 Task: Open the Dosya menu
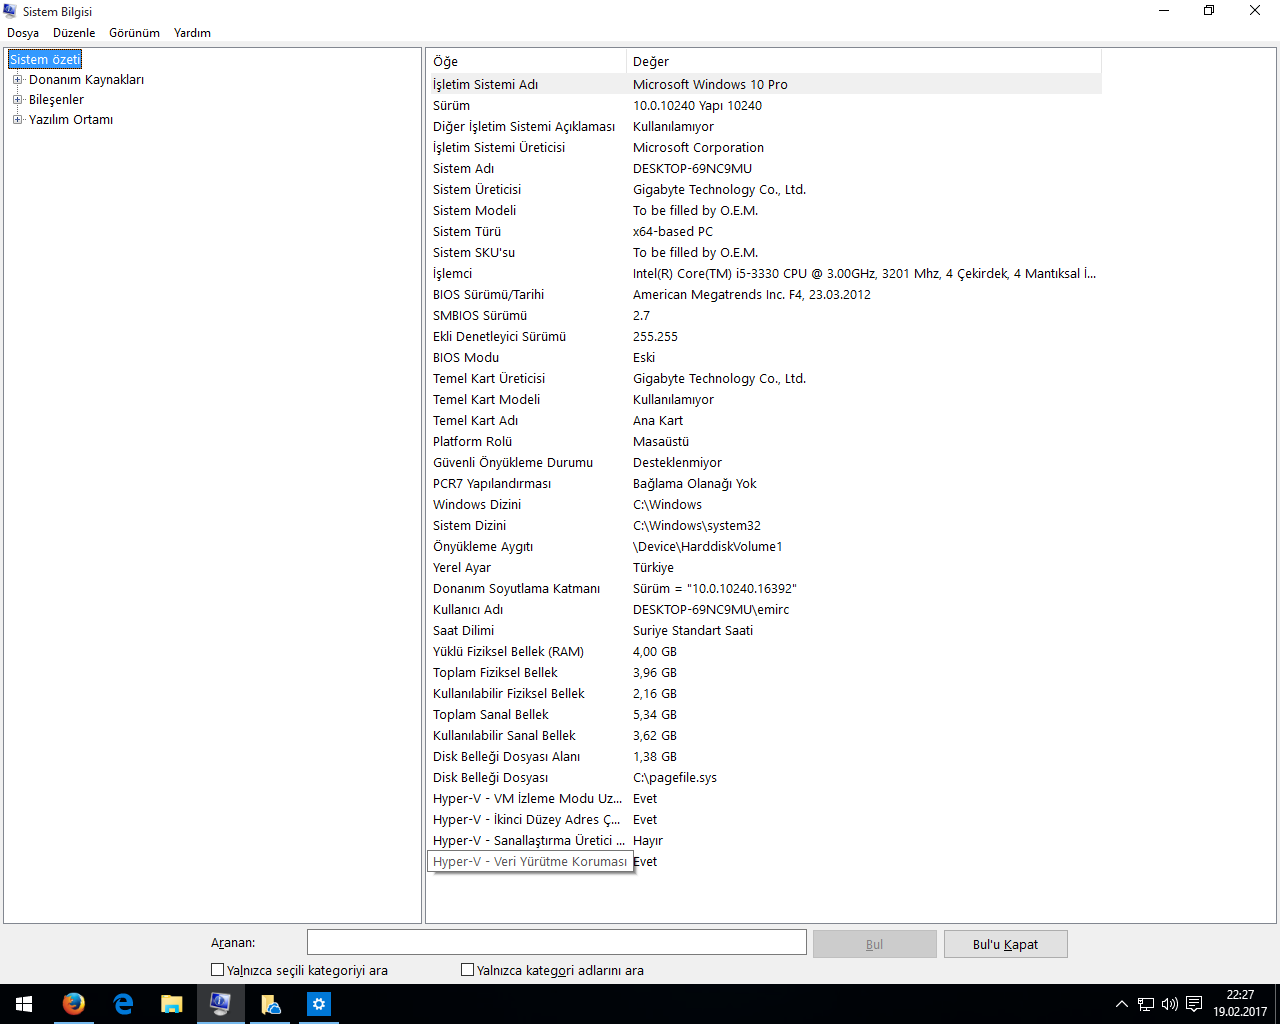click(23, 33)
